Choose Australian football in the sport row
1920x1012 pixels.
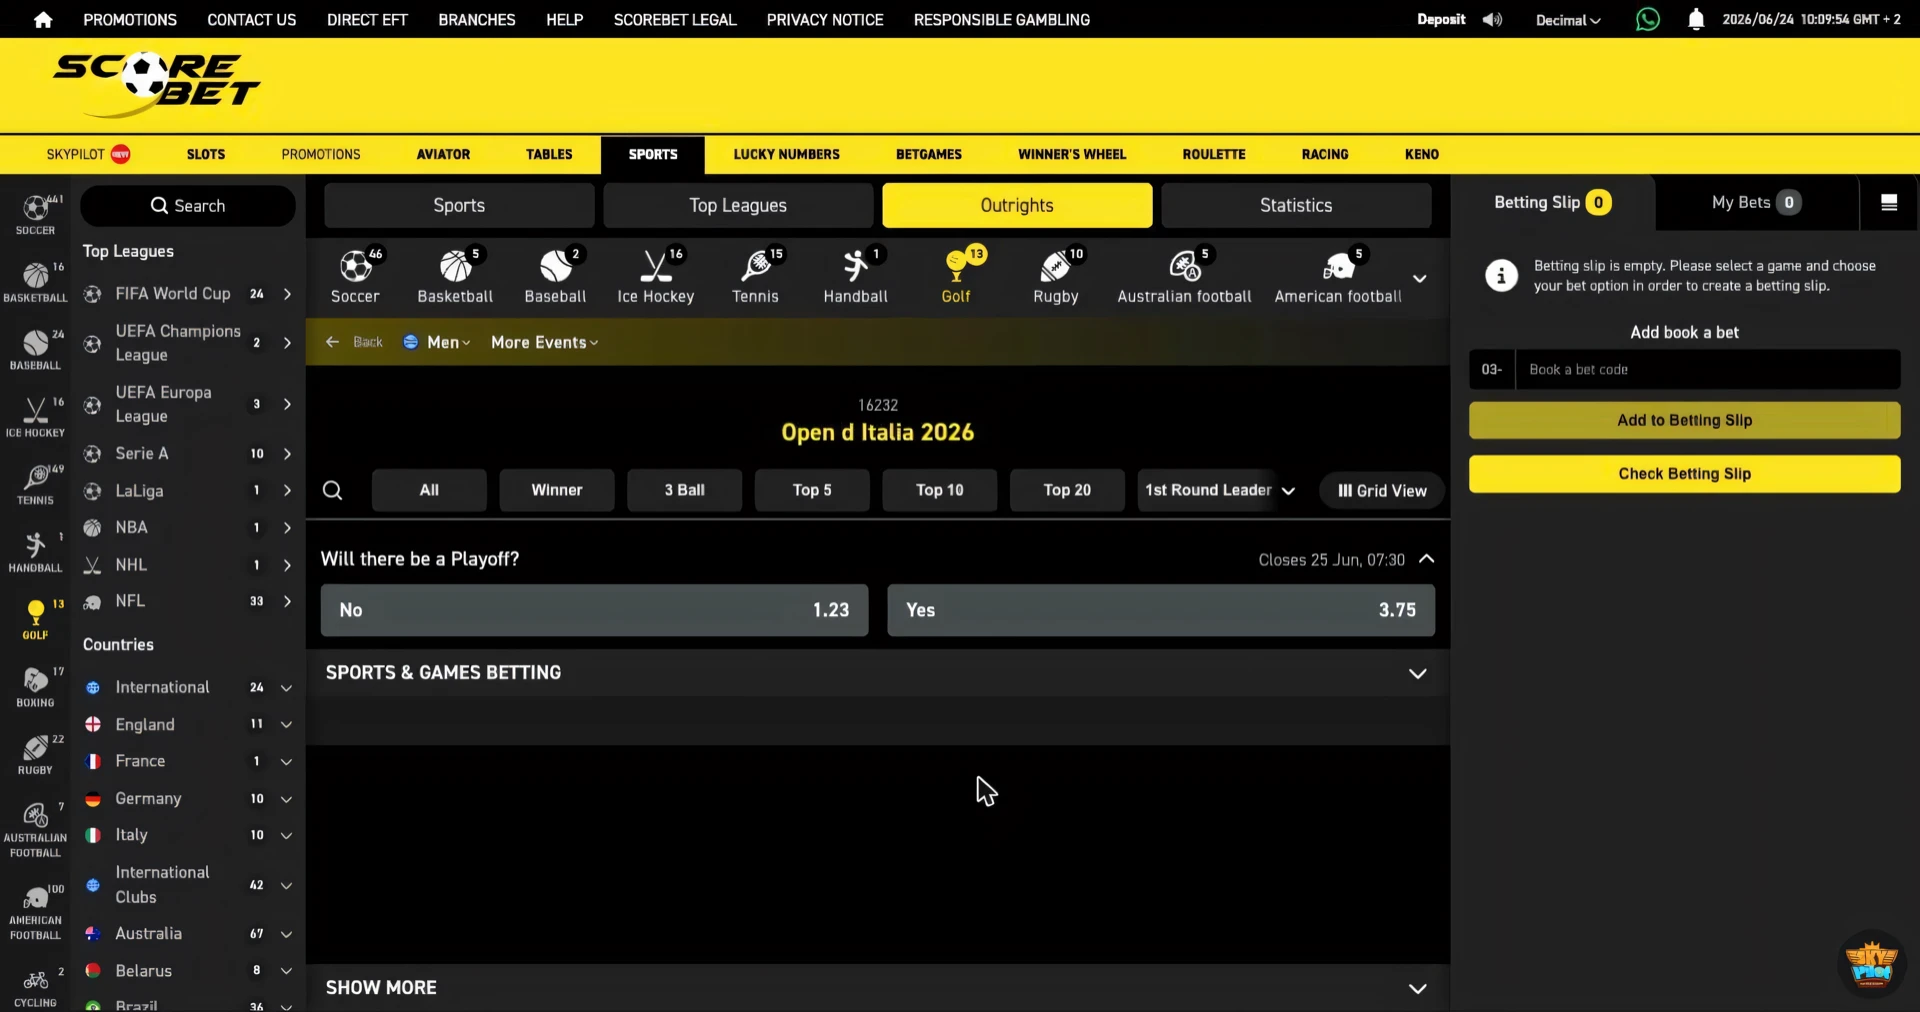pos(1184,276)
